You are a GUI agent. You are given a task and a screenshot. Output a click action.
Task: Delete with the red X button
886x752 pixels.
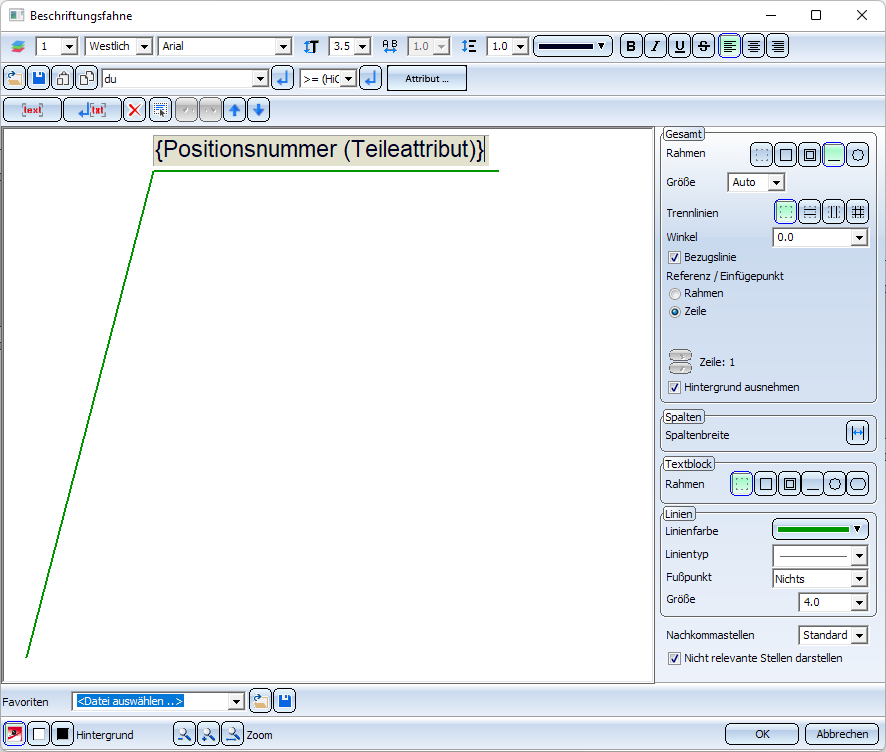134,110
